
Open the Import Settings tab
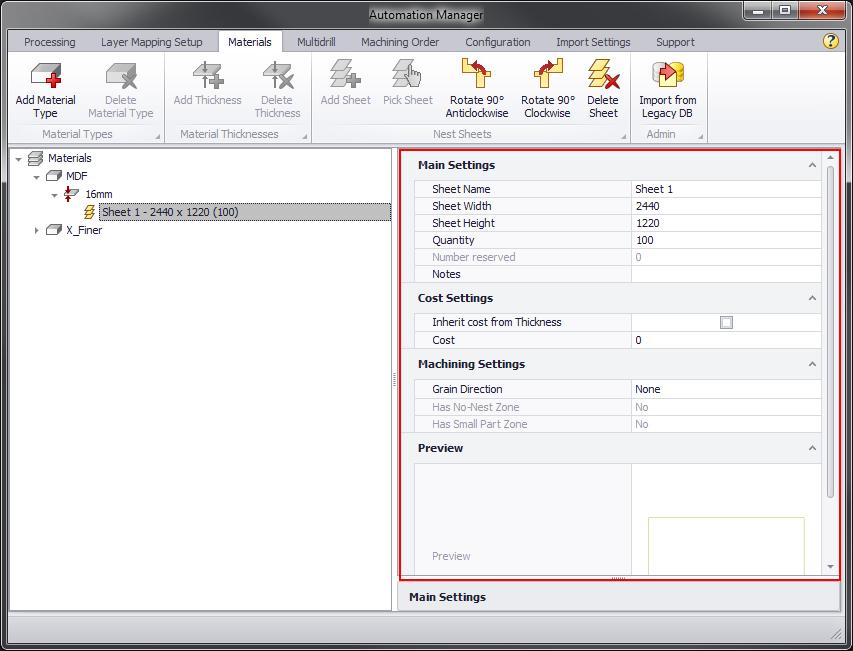tap(593, 42)
